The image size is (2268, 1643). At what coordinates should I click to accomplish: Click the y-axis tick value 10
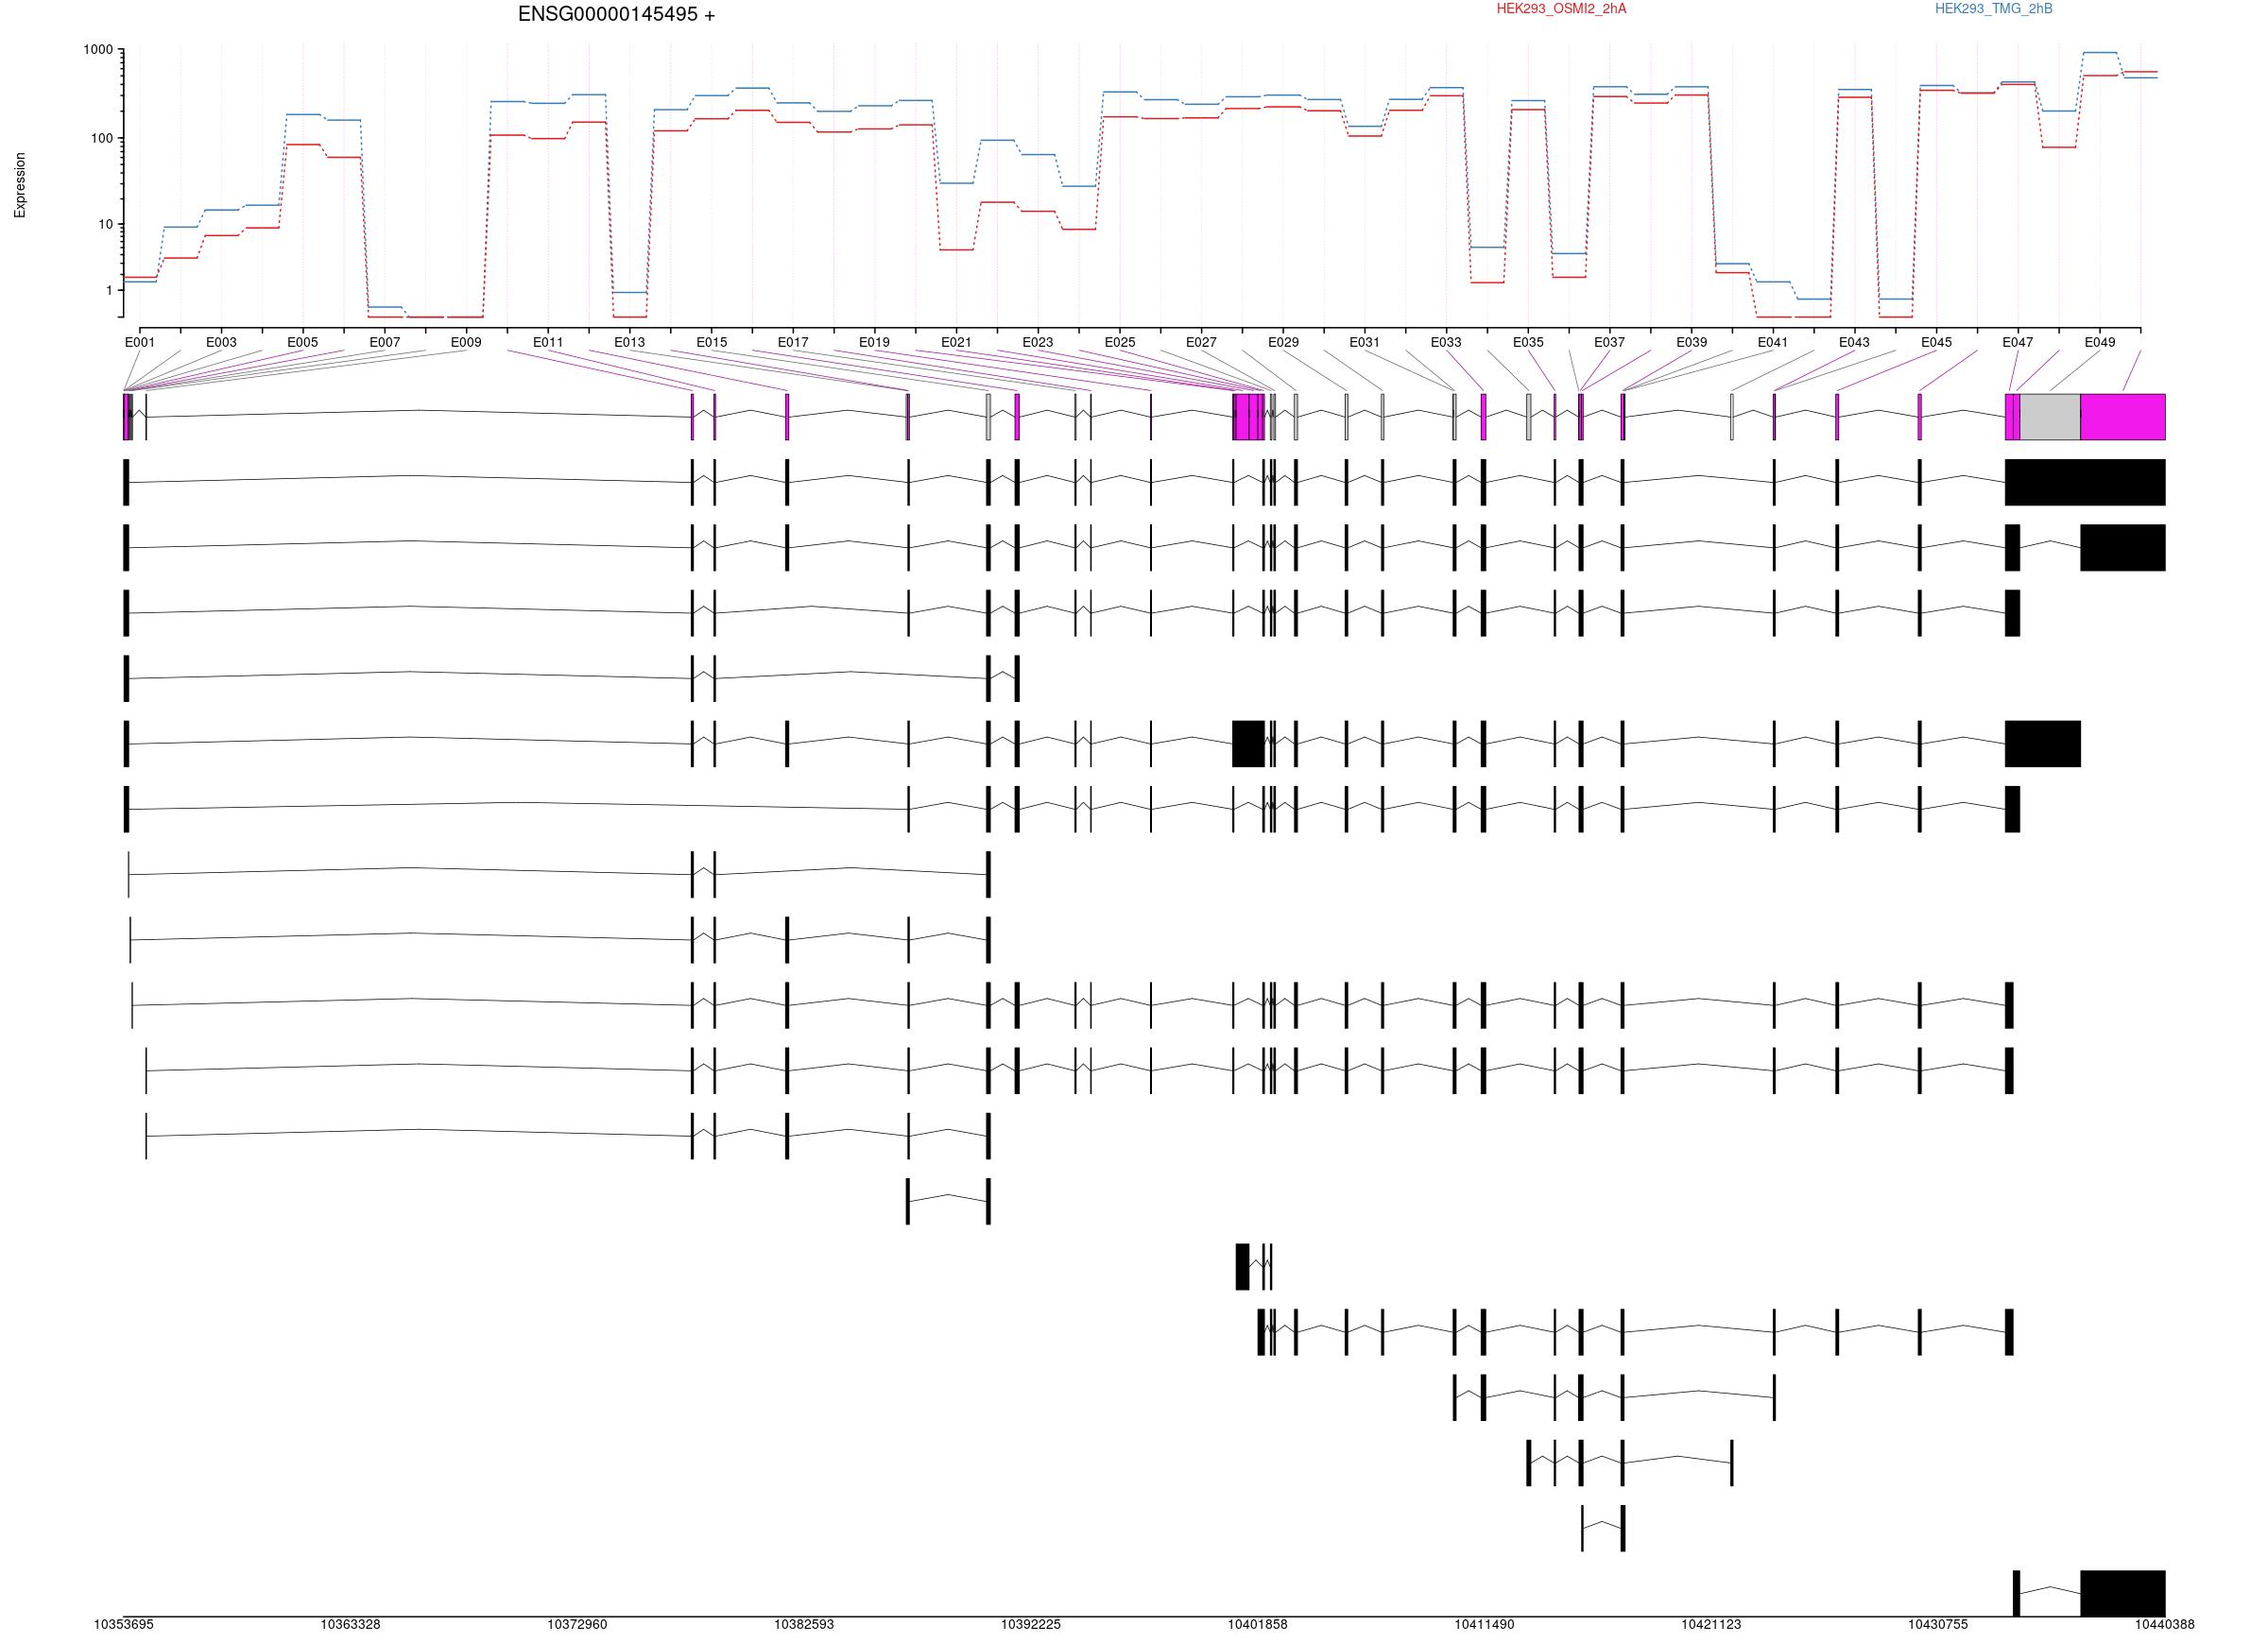pyautogui.click(x=106, y=225)
